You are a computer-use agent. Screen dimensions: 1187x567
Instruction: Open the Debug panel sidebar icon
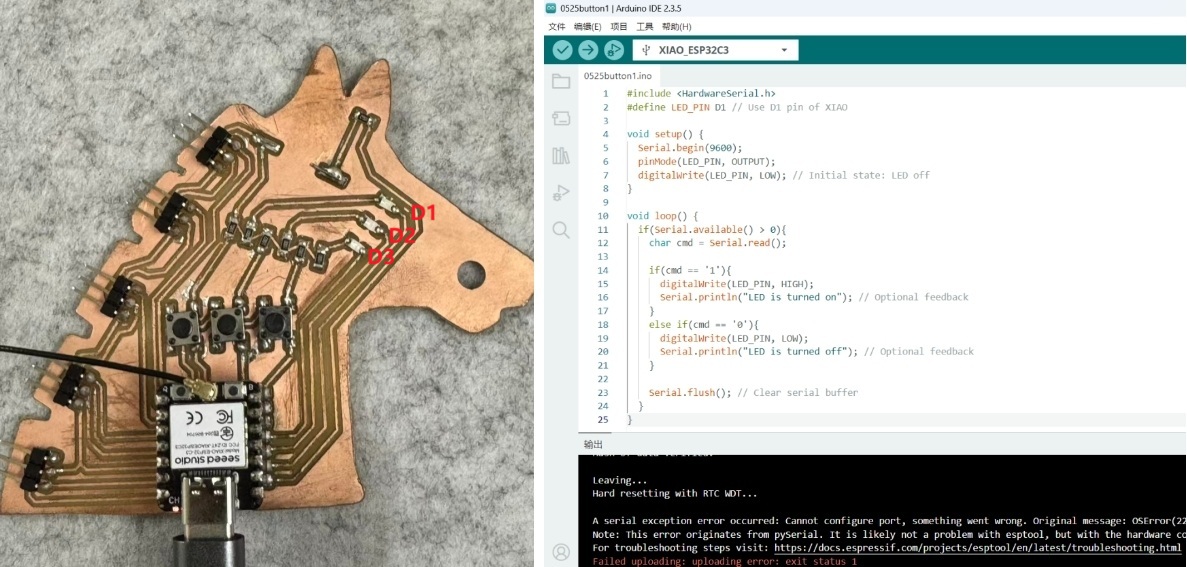coord(561,193)
